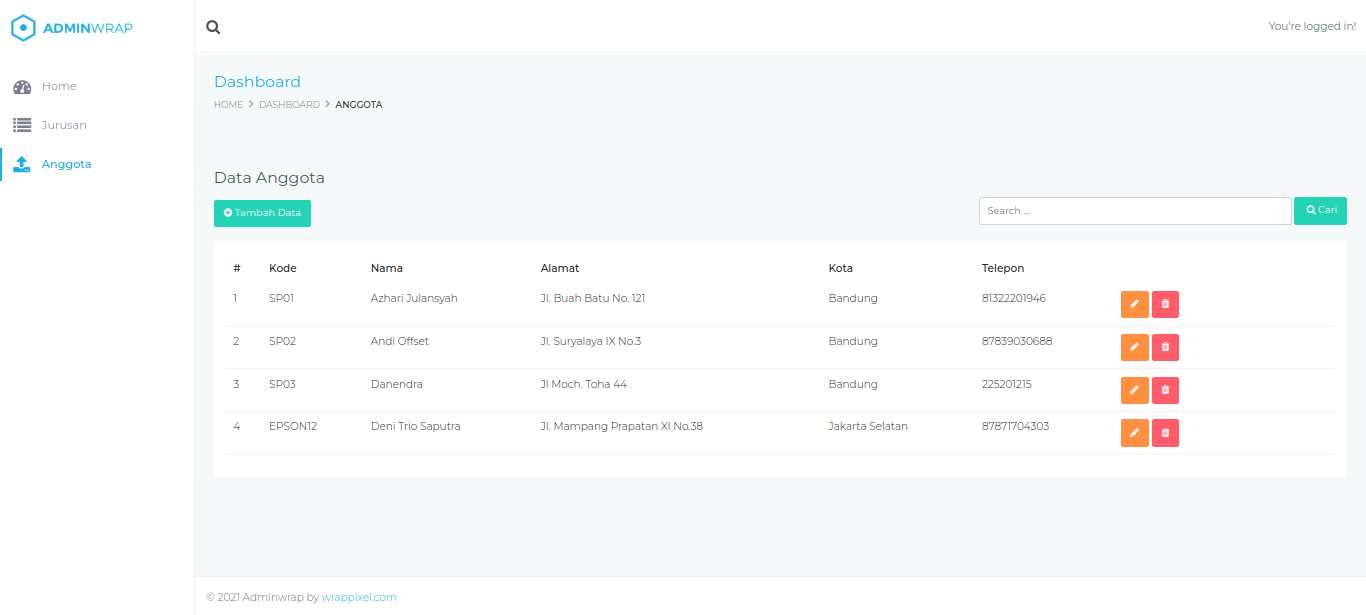Viewport: 1366px width, 615px height.
Task: Edit the Andi Offset member record
Action: pos(1134,347)
